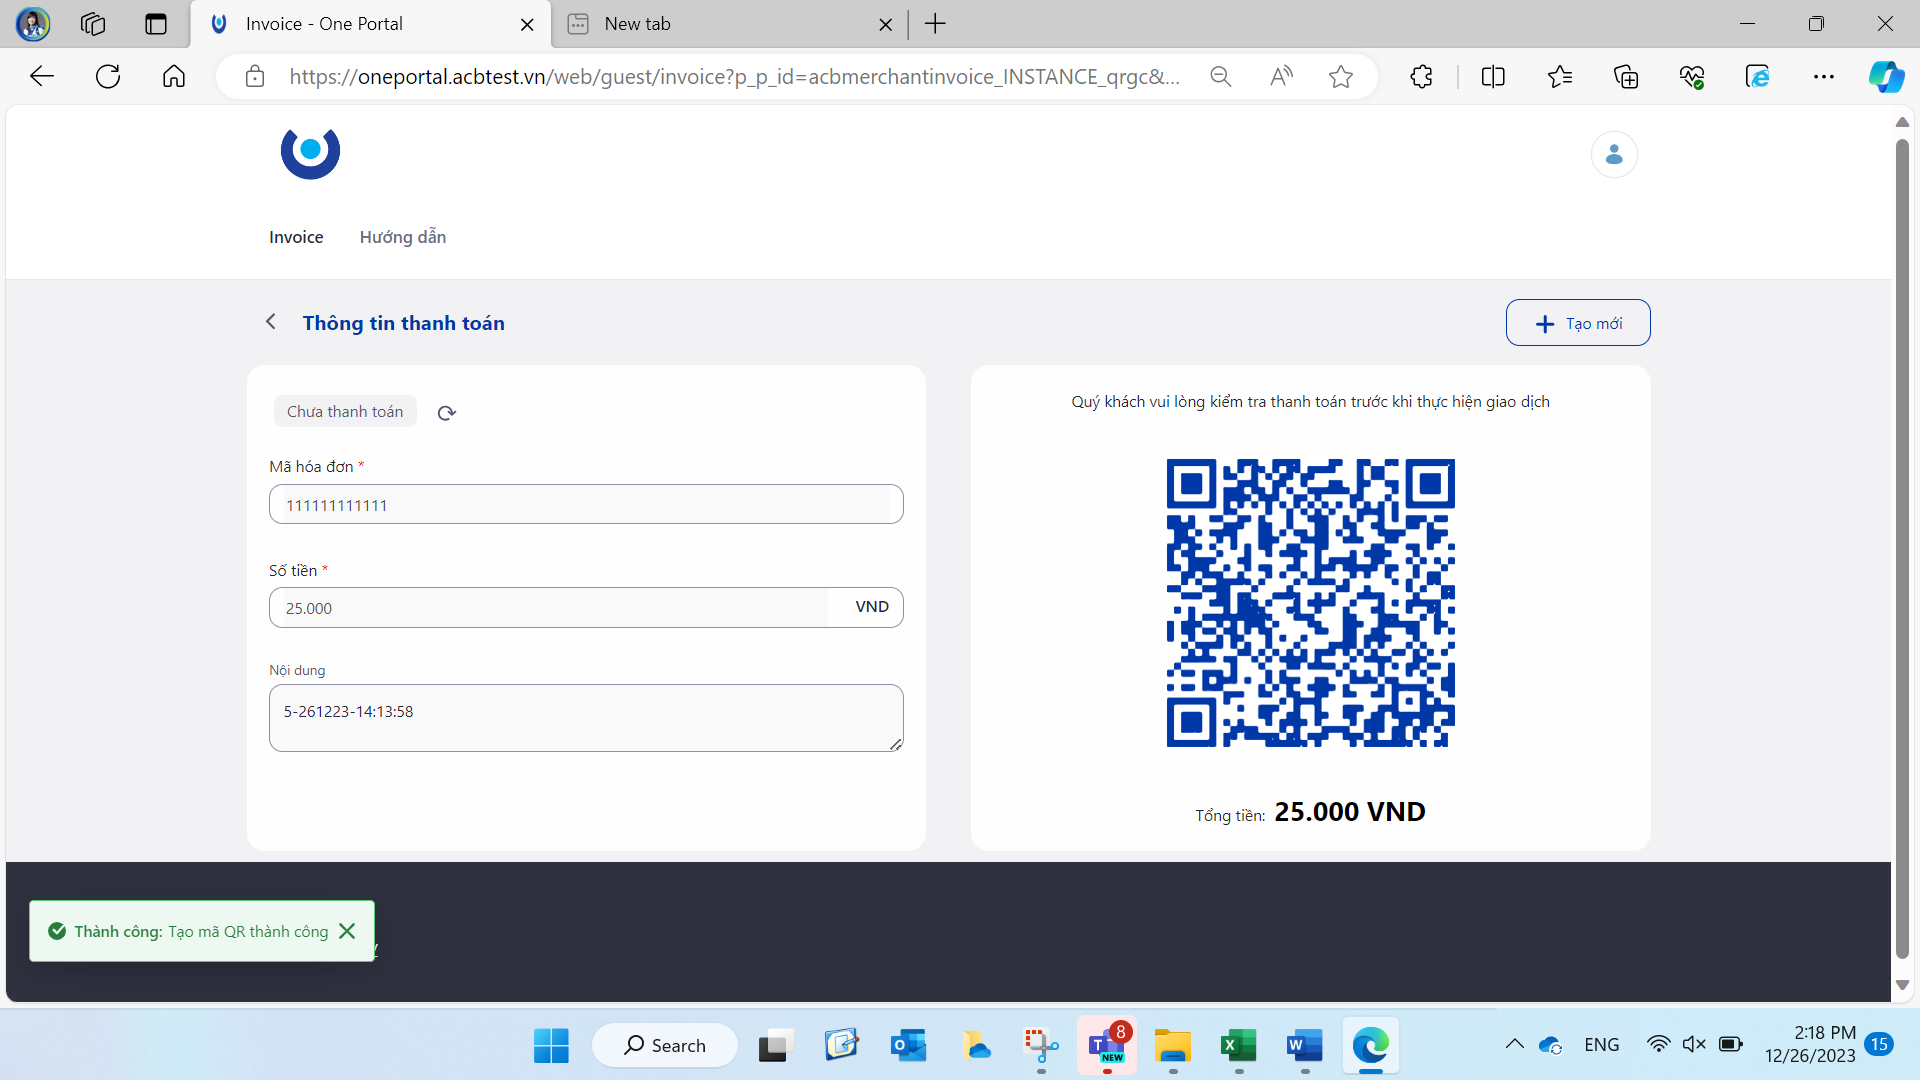Refresh the page with the reload icon
This screenshot has width=1920, height=1080.
coord(107,75)
